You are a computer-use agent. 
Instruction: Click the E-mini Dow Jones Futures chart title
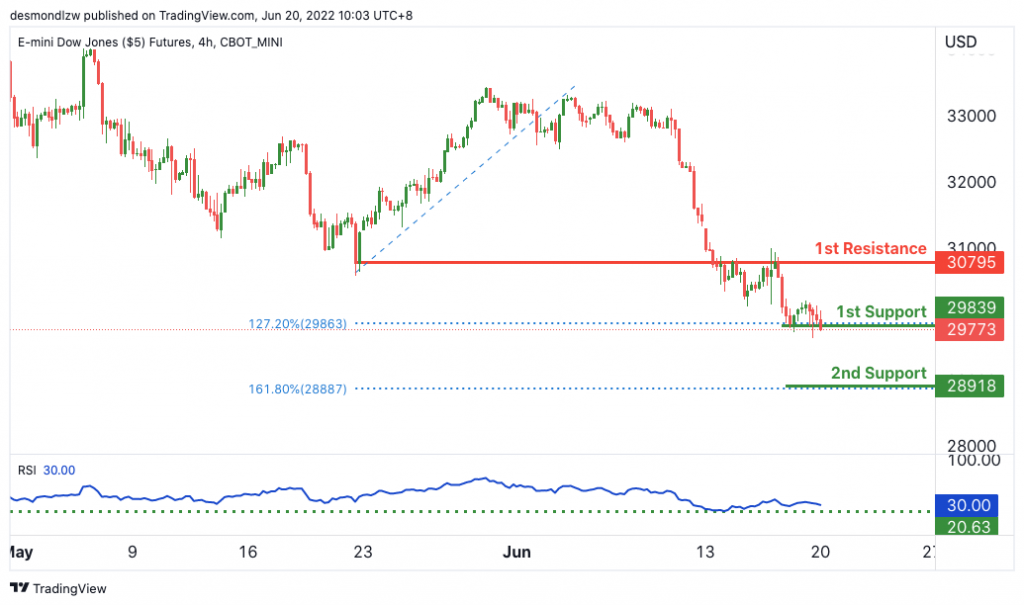click(x=150, y=42)
